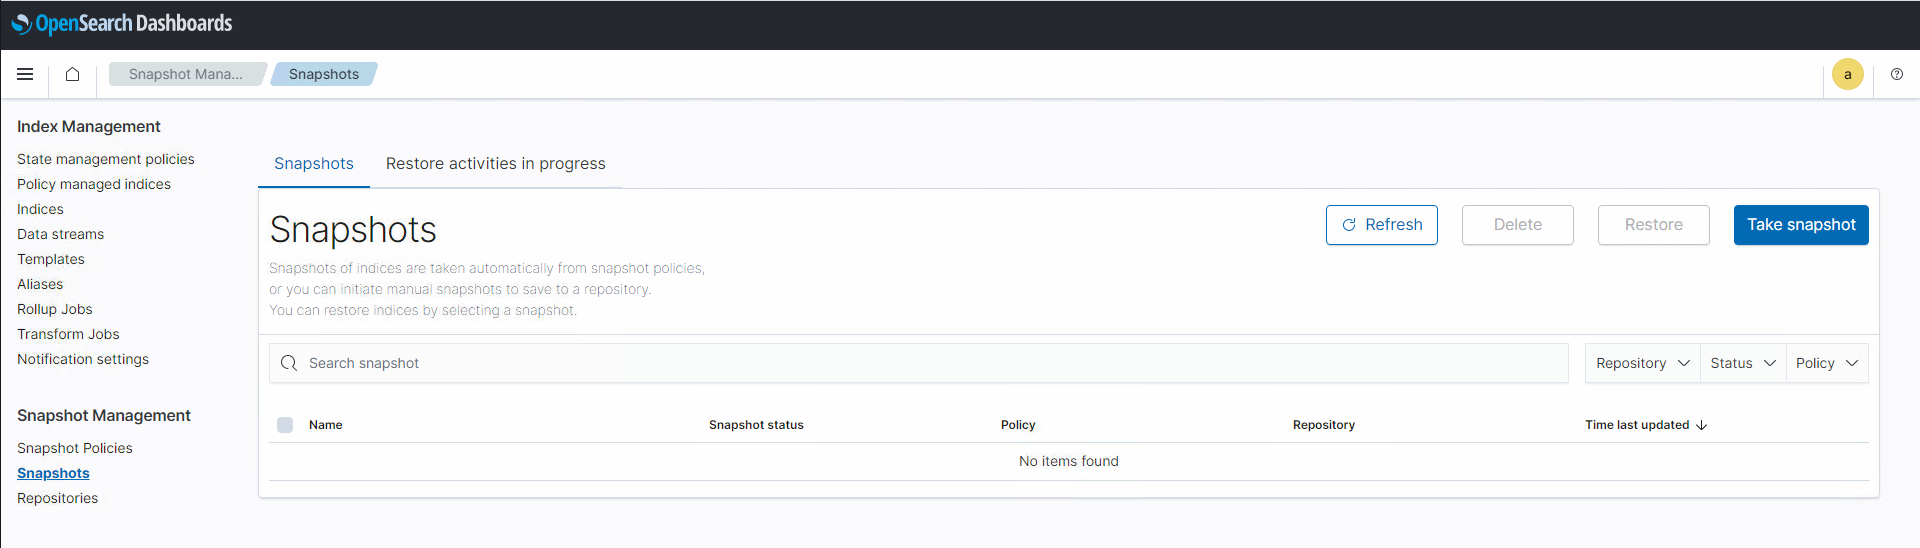Sort by the Name column header
This screenshot has height=548, width=1920.
click(326, 425)
